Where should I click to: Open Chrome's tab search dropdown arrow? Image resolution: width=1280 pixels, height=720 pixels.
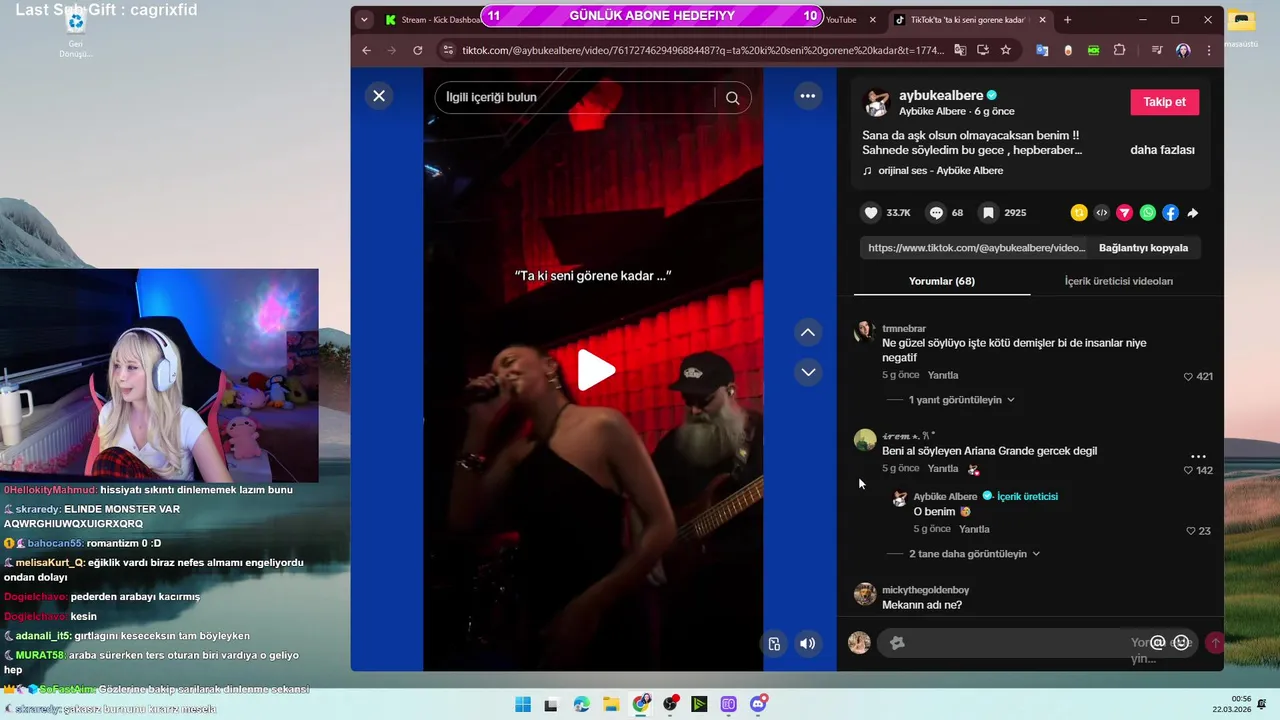[x=364, y=20]
